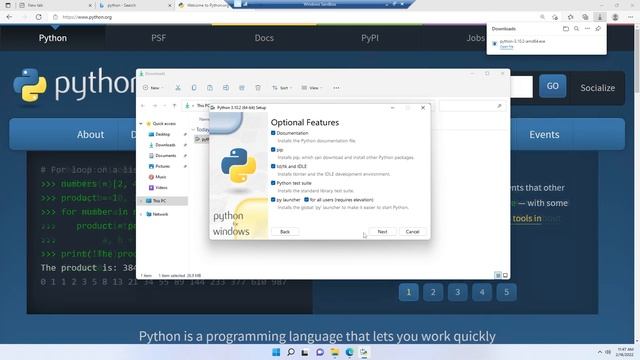This screenshot has height=360, width=640.
Task: Click the browser Back arrow
Action: click(x=9, y=17)
